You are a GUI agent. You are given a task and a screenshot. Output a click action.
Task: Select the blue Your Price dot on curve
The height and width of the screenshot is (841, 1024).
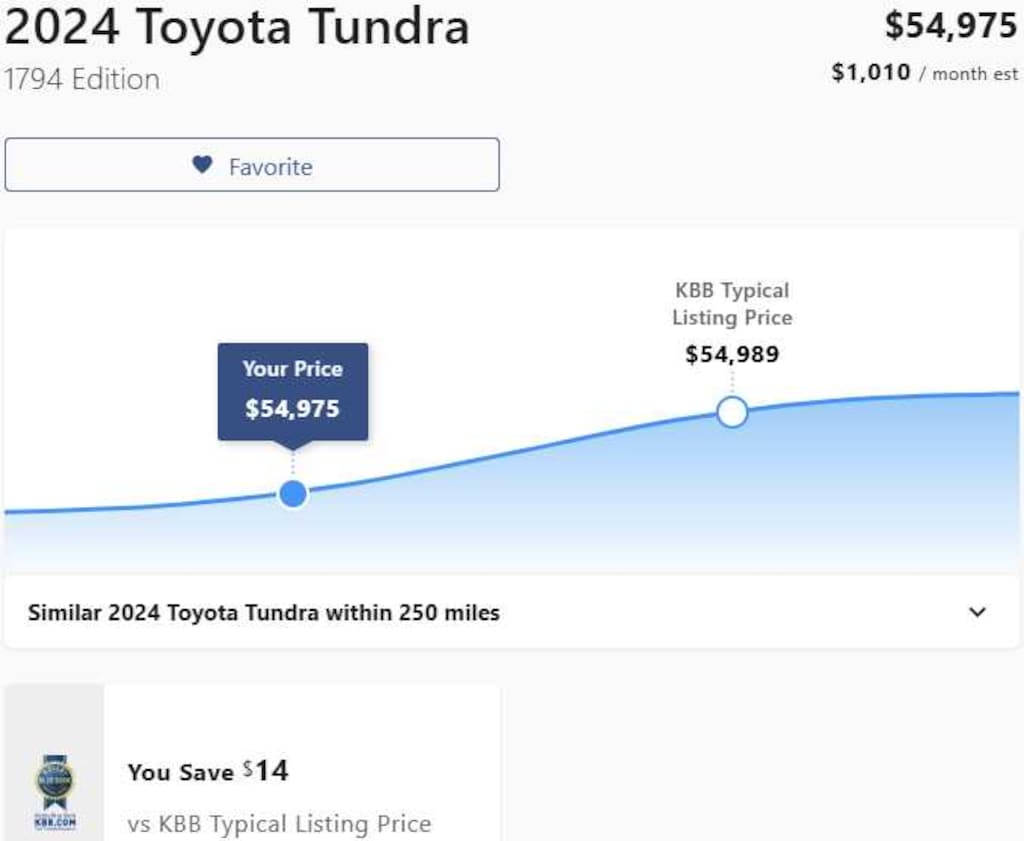293,494
